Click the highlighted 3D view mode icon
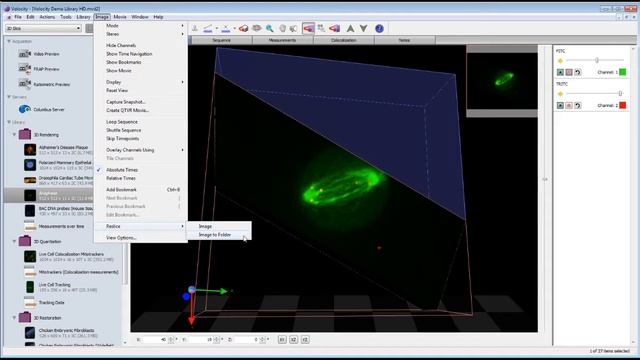 pyautogui.click(x=309, y=28)
